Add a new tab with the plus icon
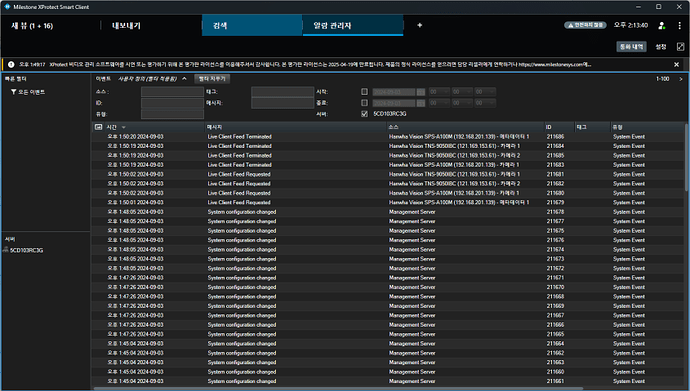Viewport: 690px width, 391px height. click(419, 26)
